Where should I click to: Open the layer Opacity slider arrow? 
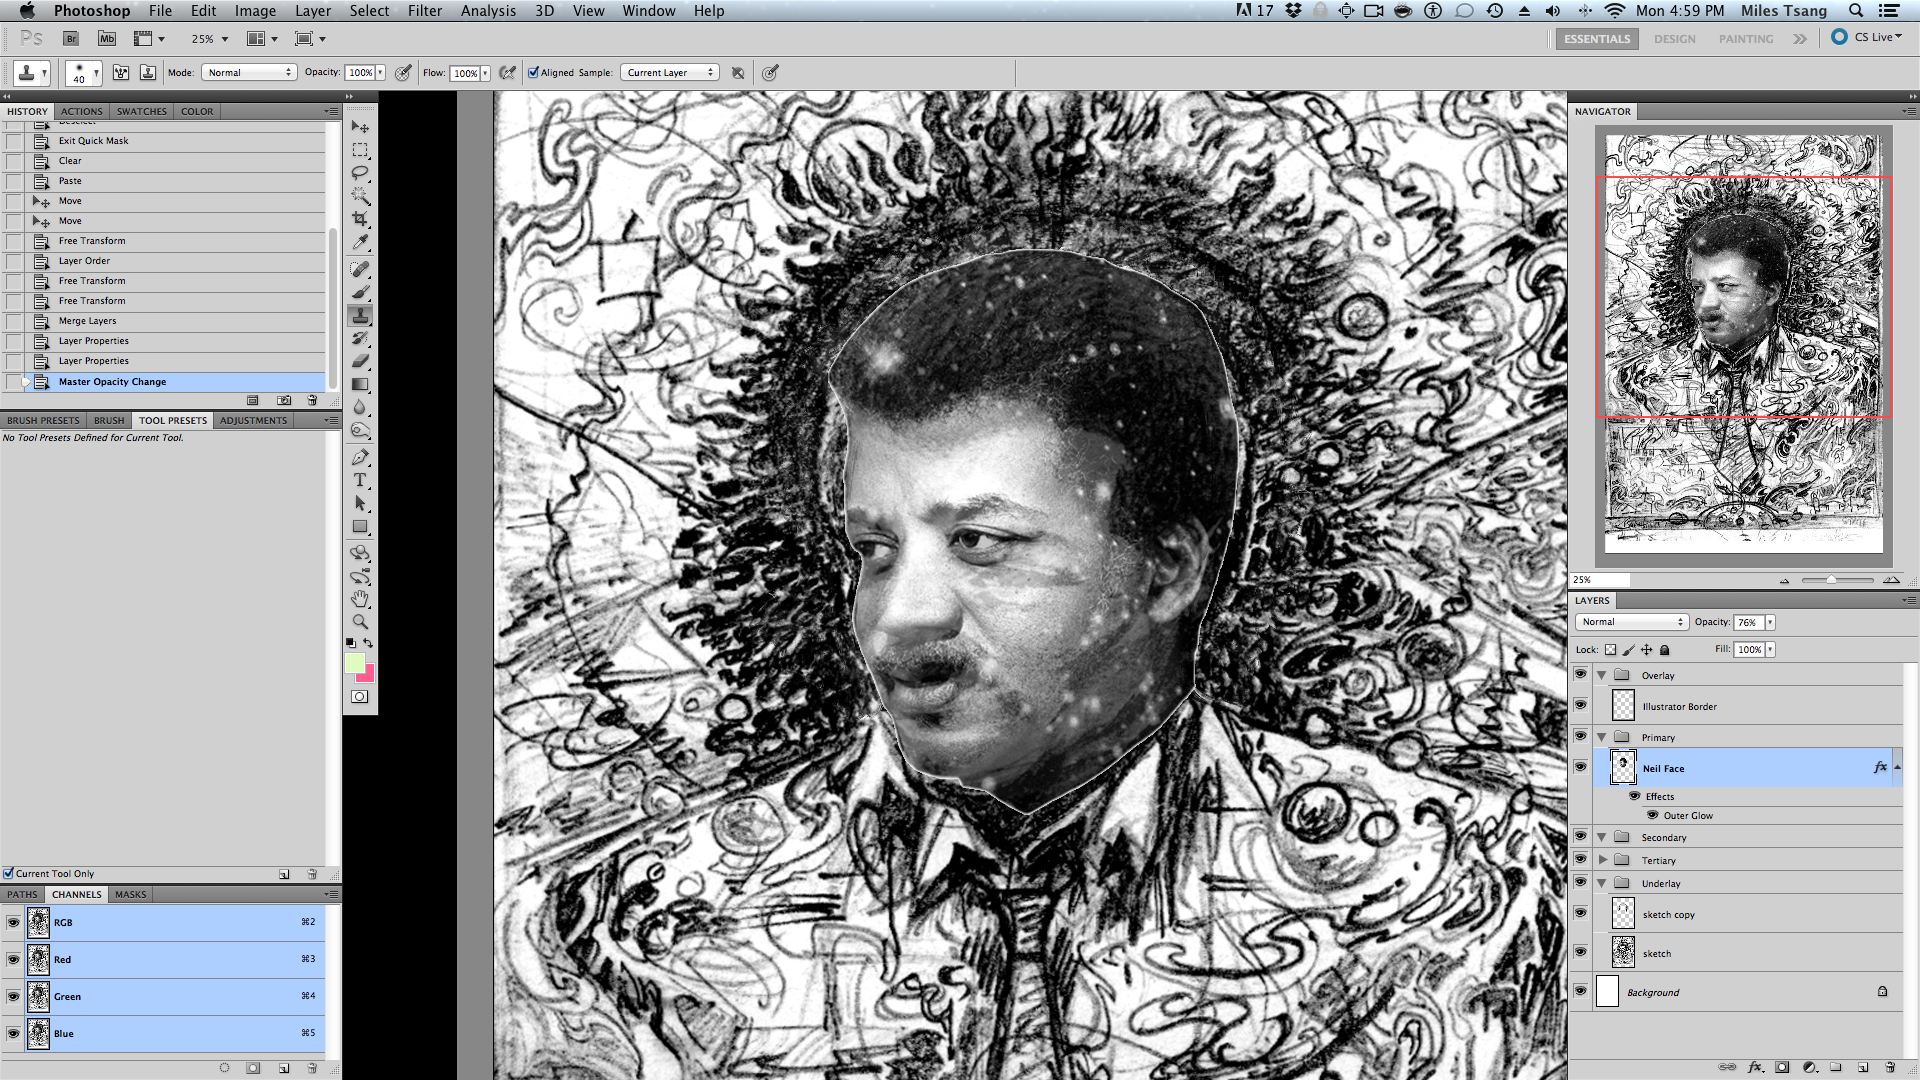point(1770,622)
